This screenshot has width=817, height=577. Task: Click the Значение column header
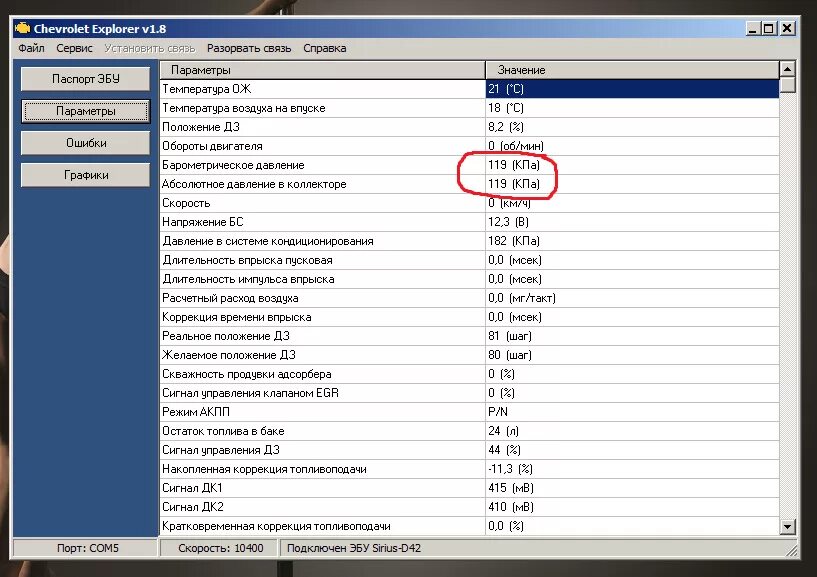632,70
